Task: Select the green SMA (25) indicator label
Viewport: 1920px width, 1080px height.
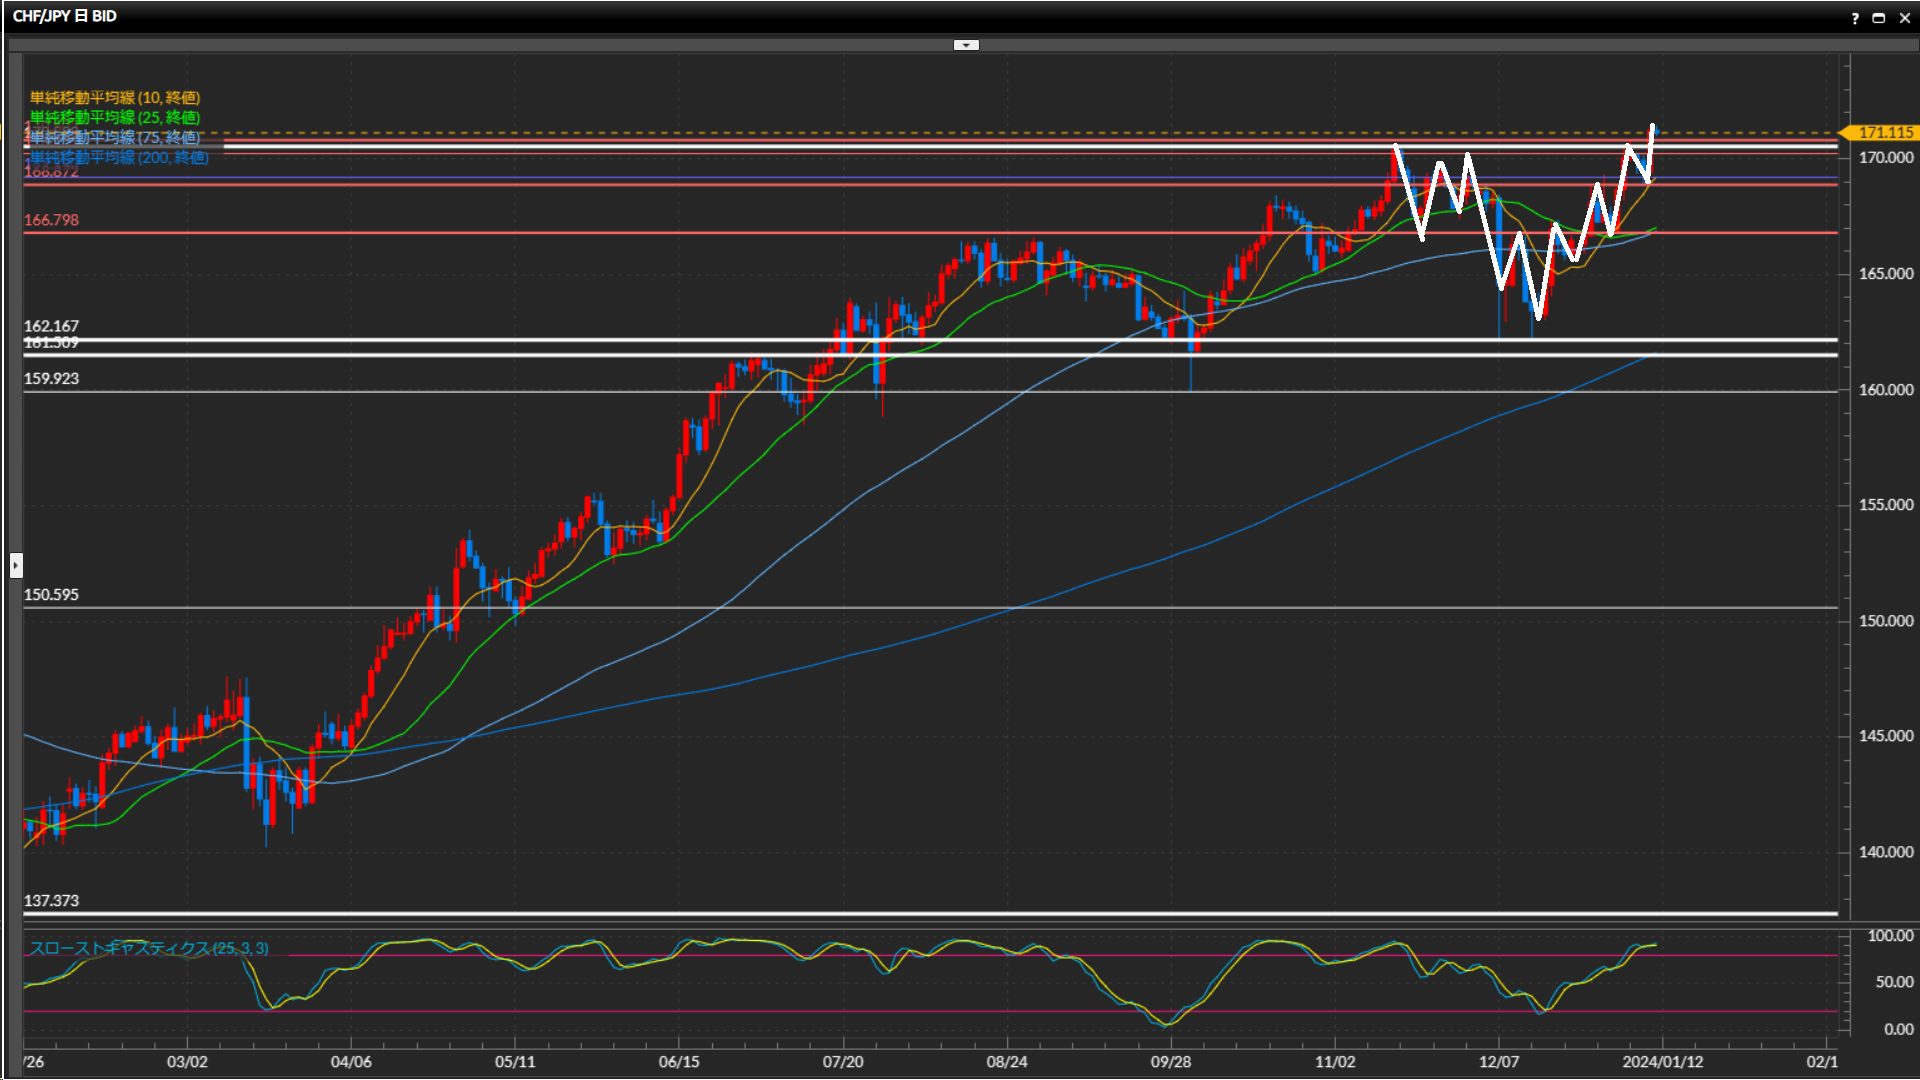Action: tap(114, 117)
